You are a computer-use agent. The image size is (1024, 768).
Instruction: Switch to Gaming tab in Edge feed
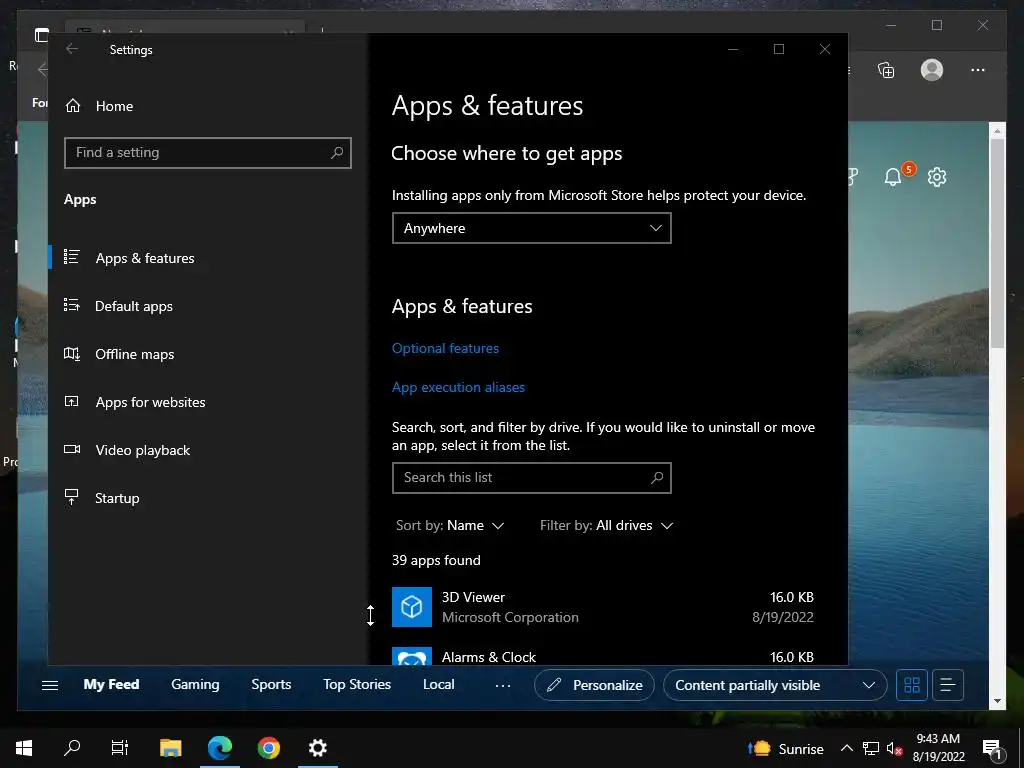pos(195,684)
